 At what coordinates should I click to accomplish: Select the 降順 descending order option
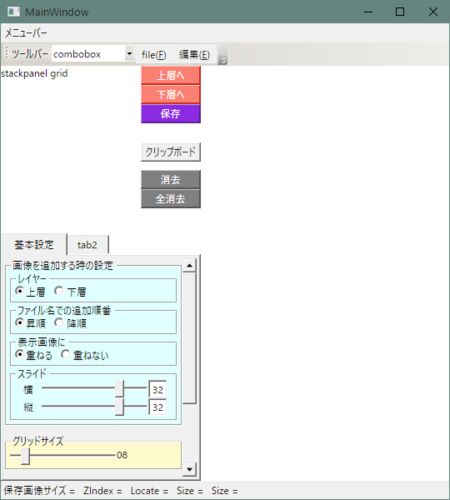tap(59, 322)
